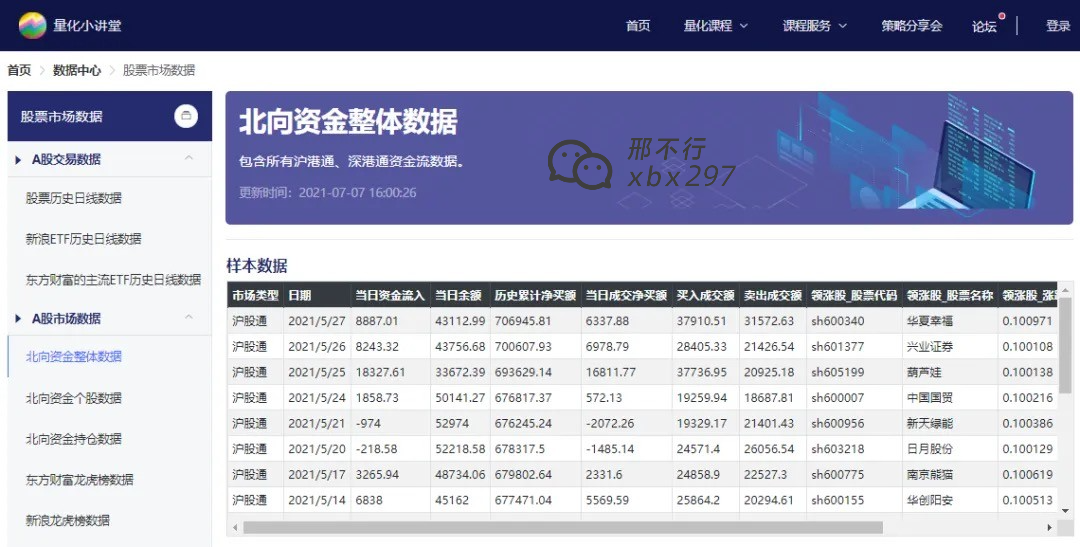Click the 北向资金整体数据 banner title
The width and height of the screenshot is (1080, 547).
click(348, 122)
